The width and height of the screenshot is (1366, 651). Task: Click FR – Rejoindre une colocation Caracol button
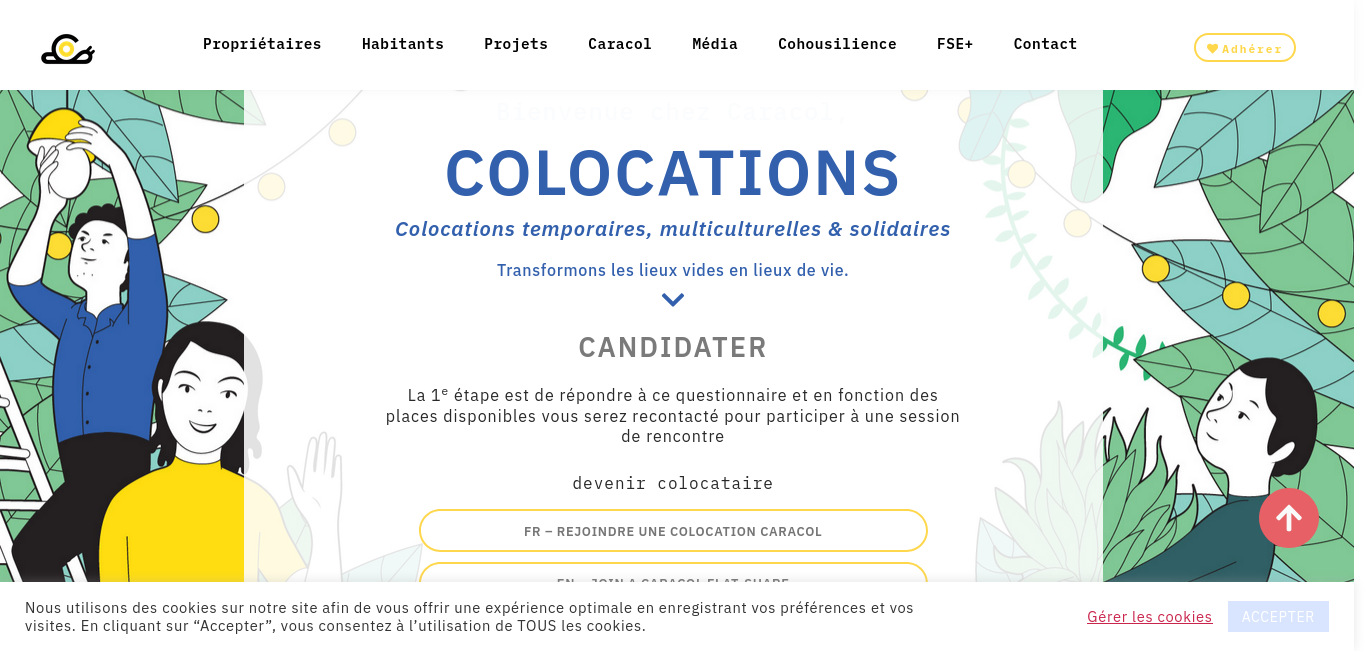point(673,531)
